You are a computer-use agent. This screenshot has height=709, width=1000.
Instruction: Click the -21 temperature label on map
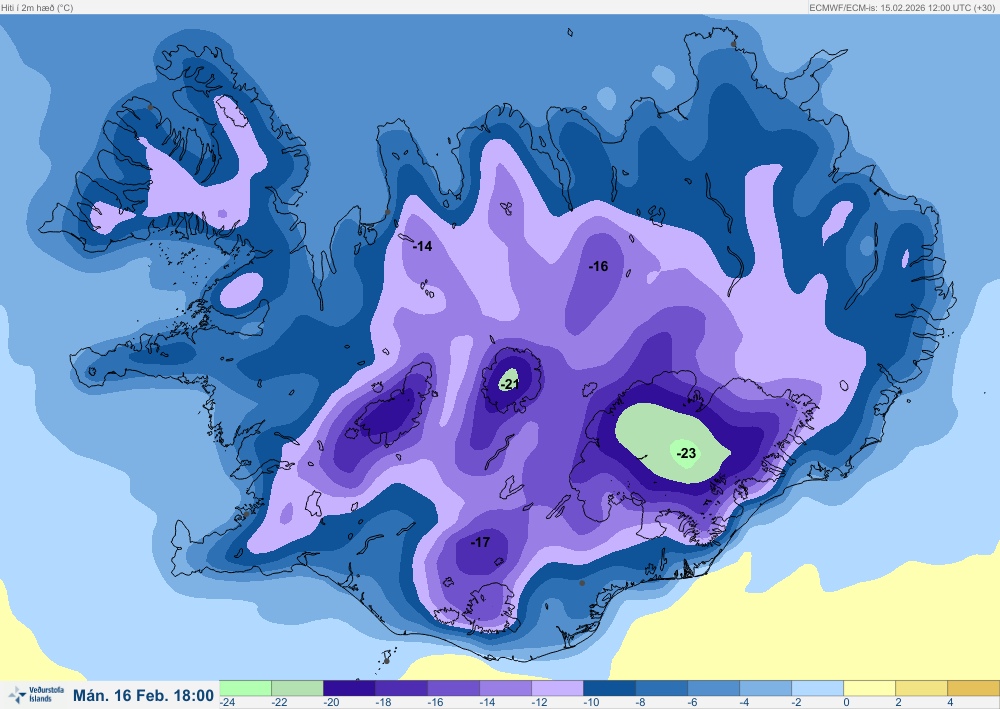(x=509, y=384)
